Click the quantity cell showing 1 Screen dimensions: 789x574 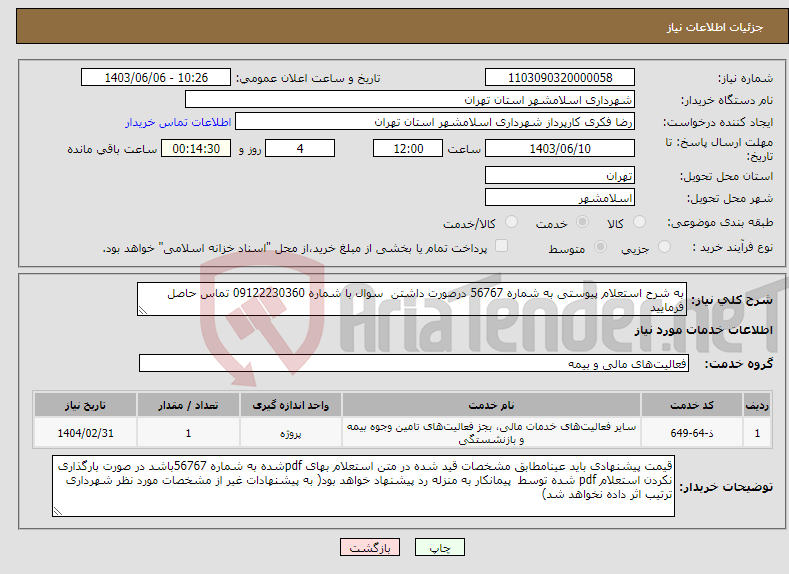(x=188, y=433)
